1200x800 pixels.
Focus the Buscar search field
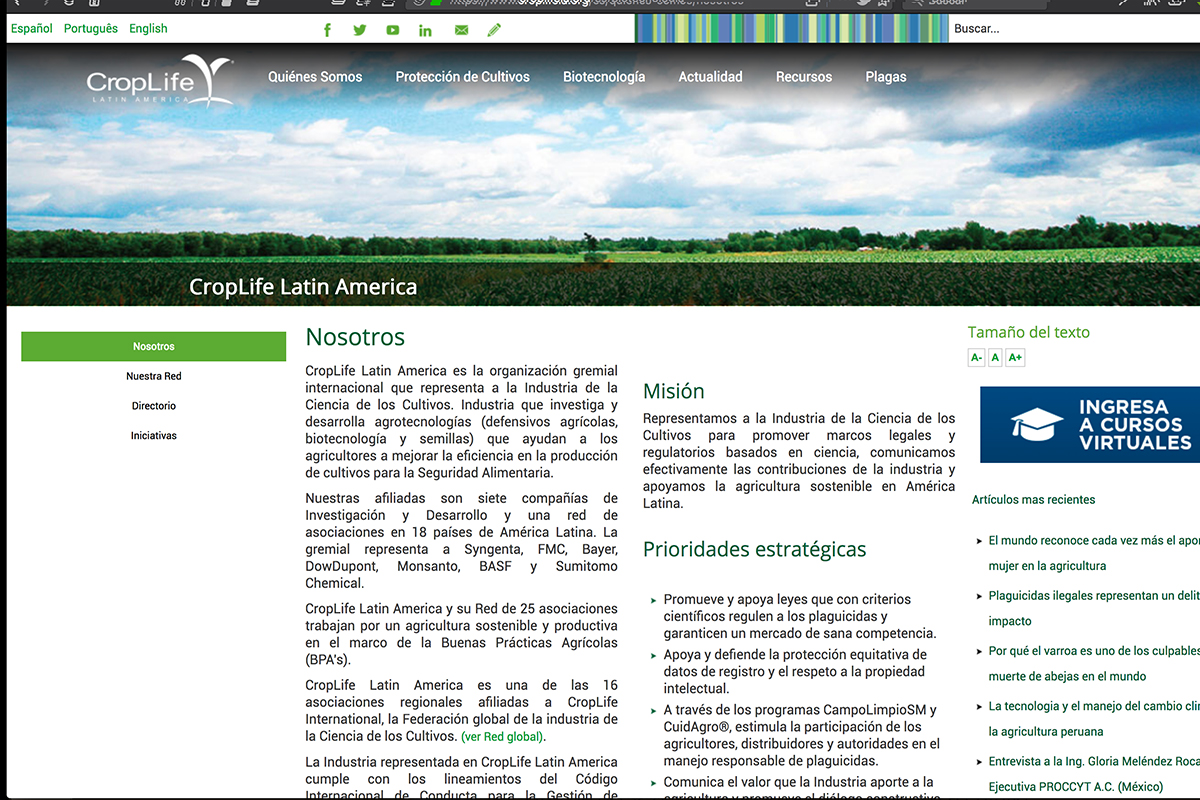pos(1074,29)
